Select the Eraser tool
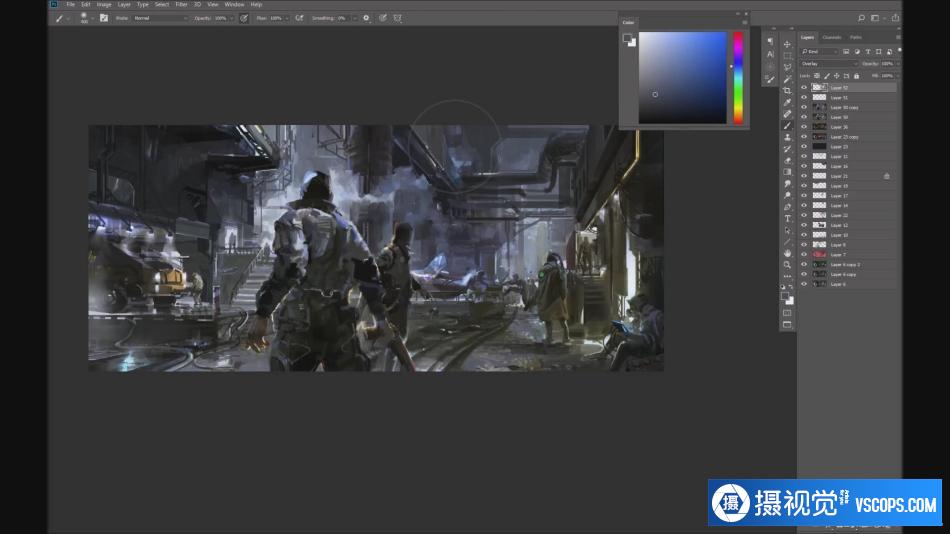 (x=787, y=161)
